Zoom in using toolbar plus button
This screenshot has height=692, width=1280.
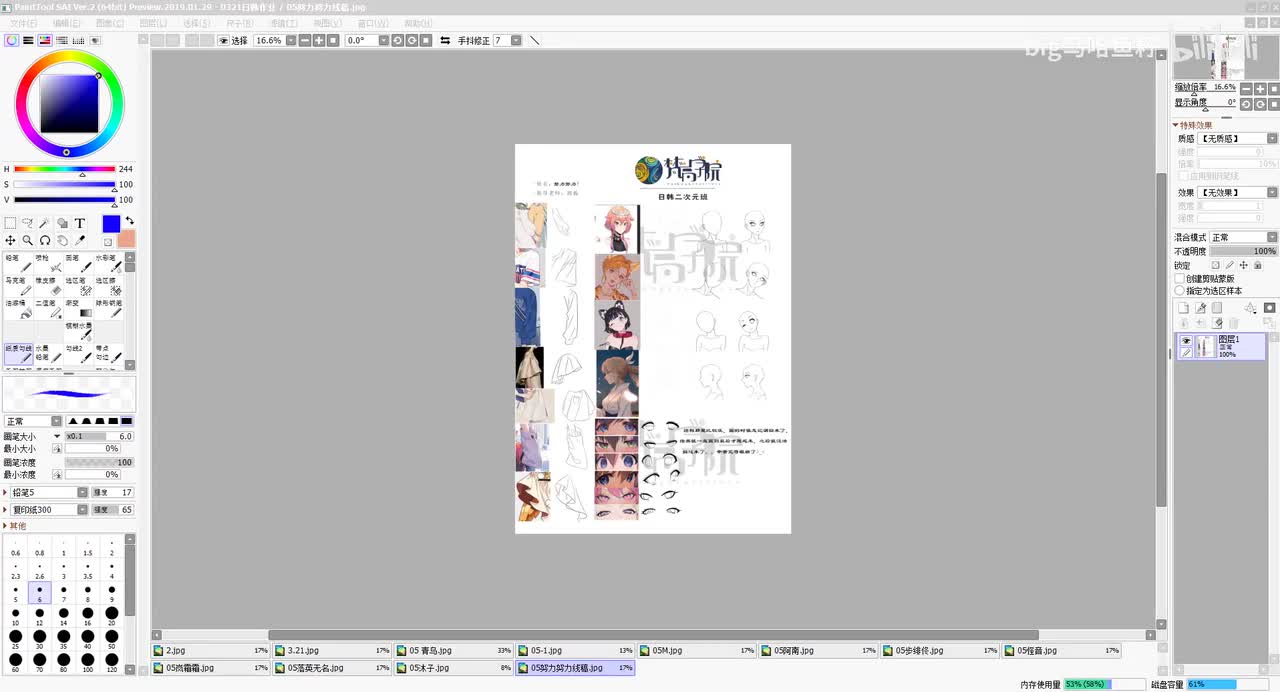click(x=319, y=41)
